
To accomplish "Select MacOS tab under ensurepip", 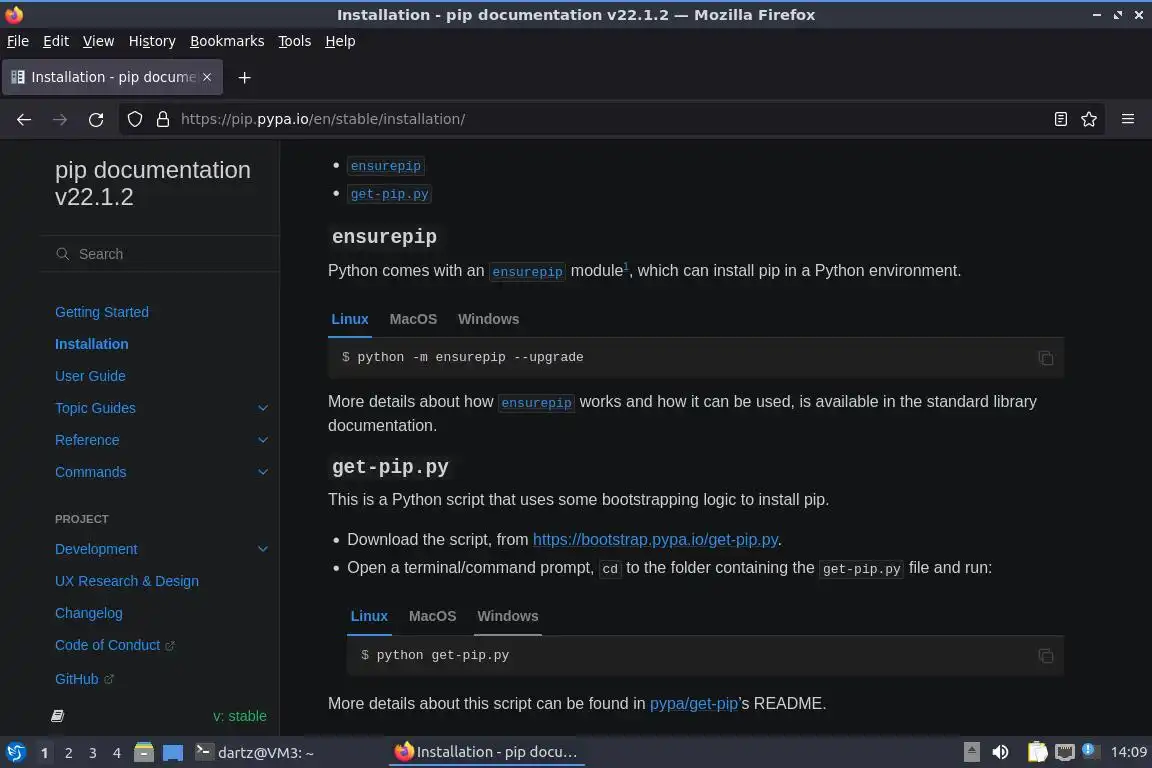I will (x=413, y=319).
